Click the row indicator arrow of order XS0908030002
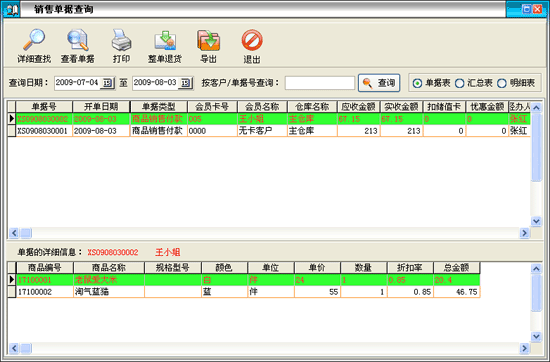The height and width of the screenshot is (362, 550). pyautogui.click(x=12, y=119)
